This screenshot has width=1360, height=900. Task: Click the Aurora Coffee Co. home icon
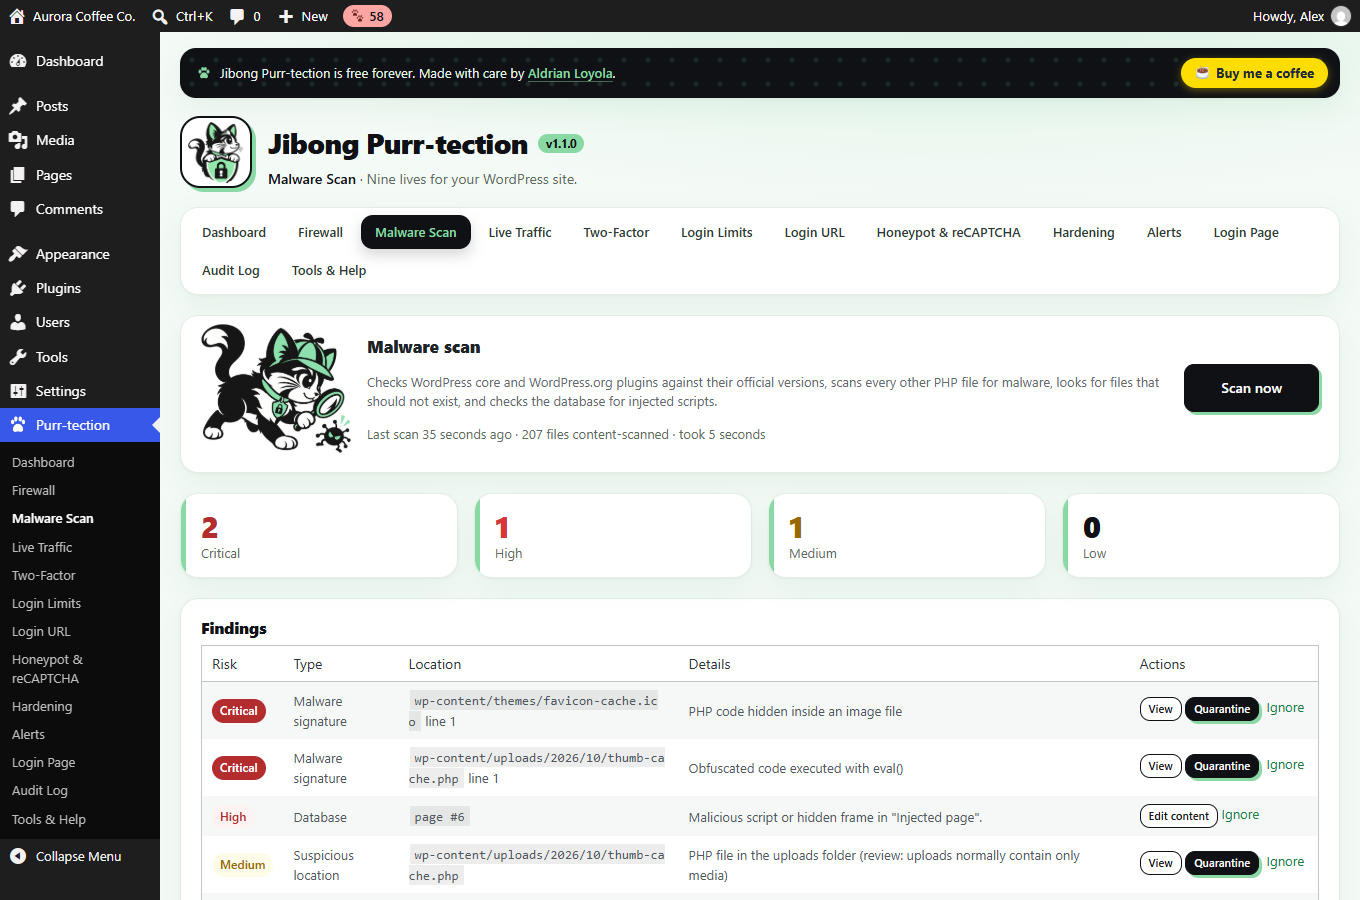[17, 16]
